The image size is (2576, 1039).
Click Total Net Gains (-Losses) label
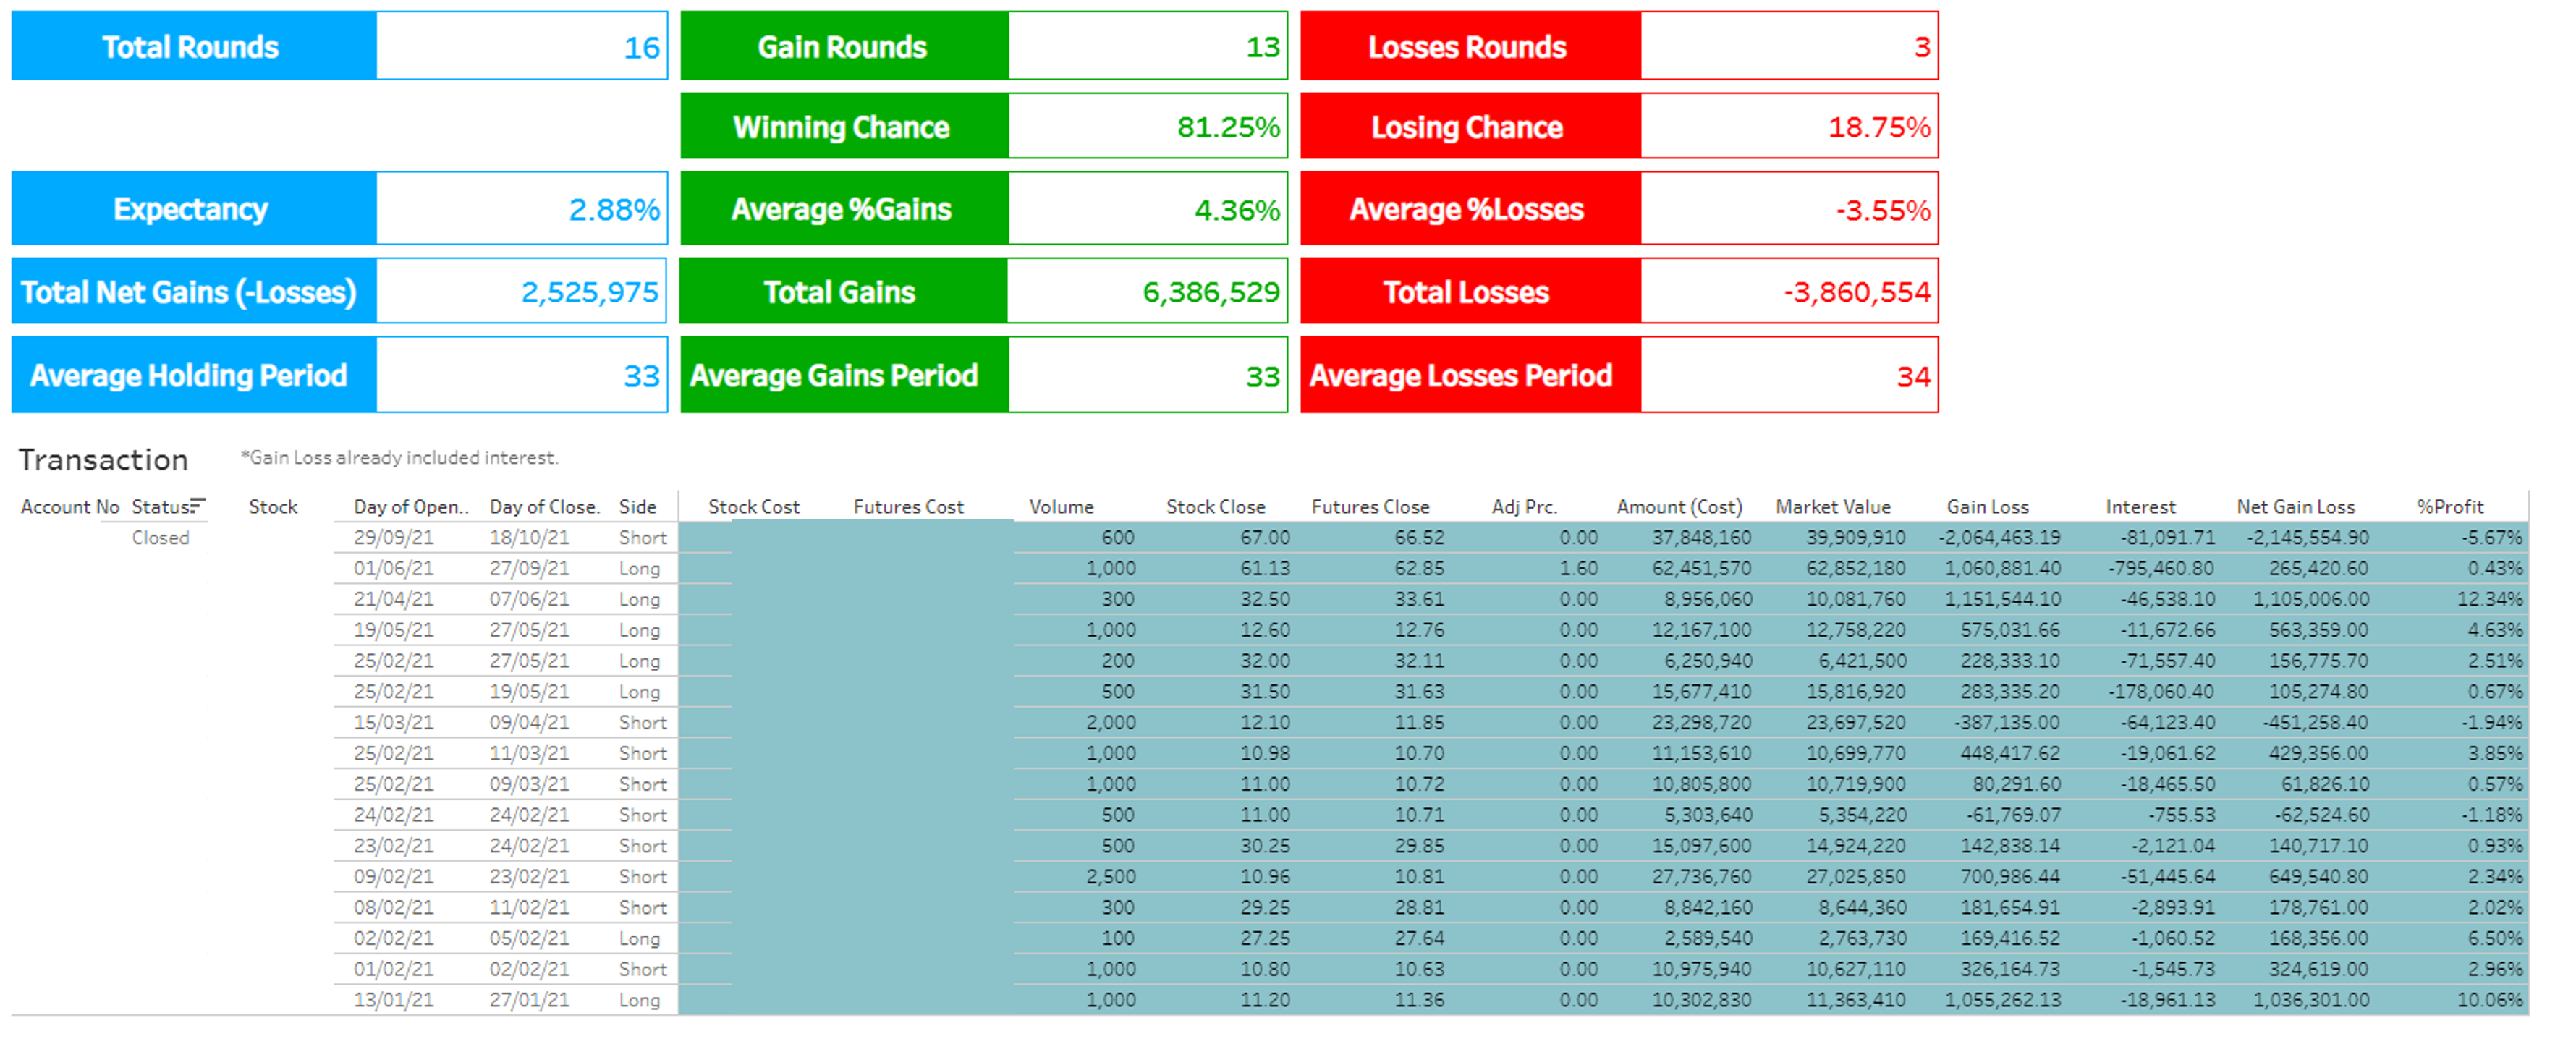[x=190, y=292]
